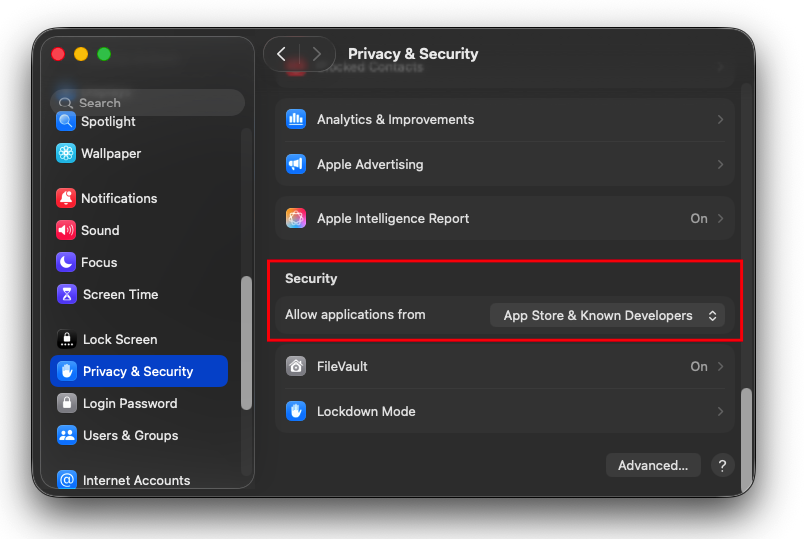Click the Lock Screen icon
The height and width of the screenshot is (539, 804).
point(67,339)
